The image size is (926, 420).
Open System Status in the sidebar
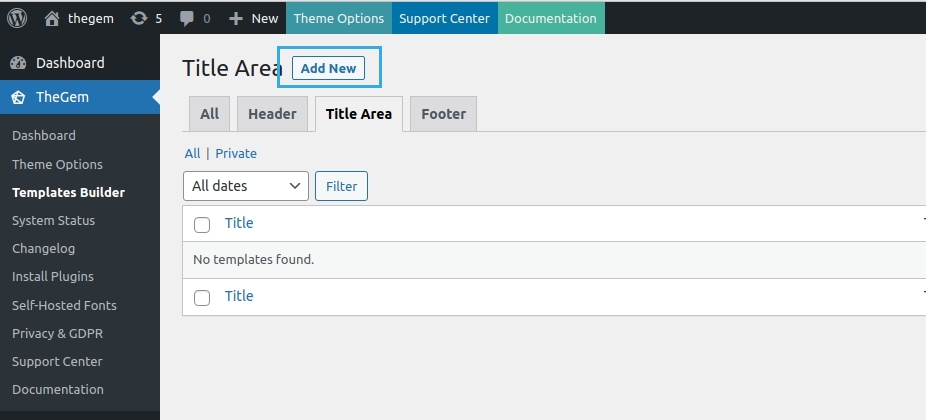(54, 220)
